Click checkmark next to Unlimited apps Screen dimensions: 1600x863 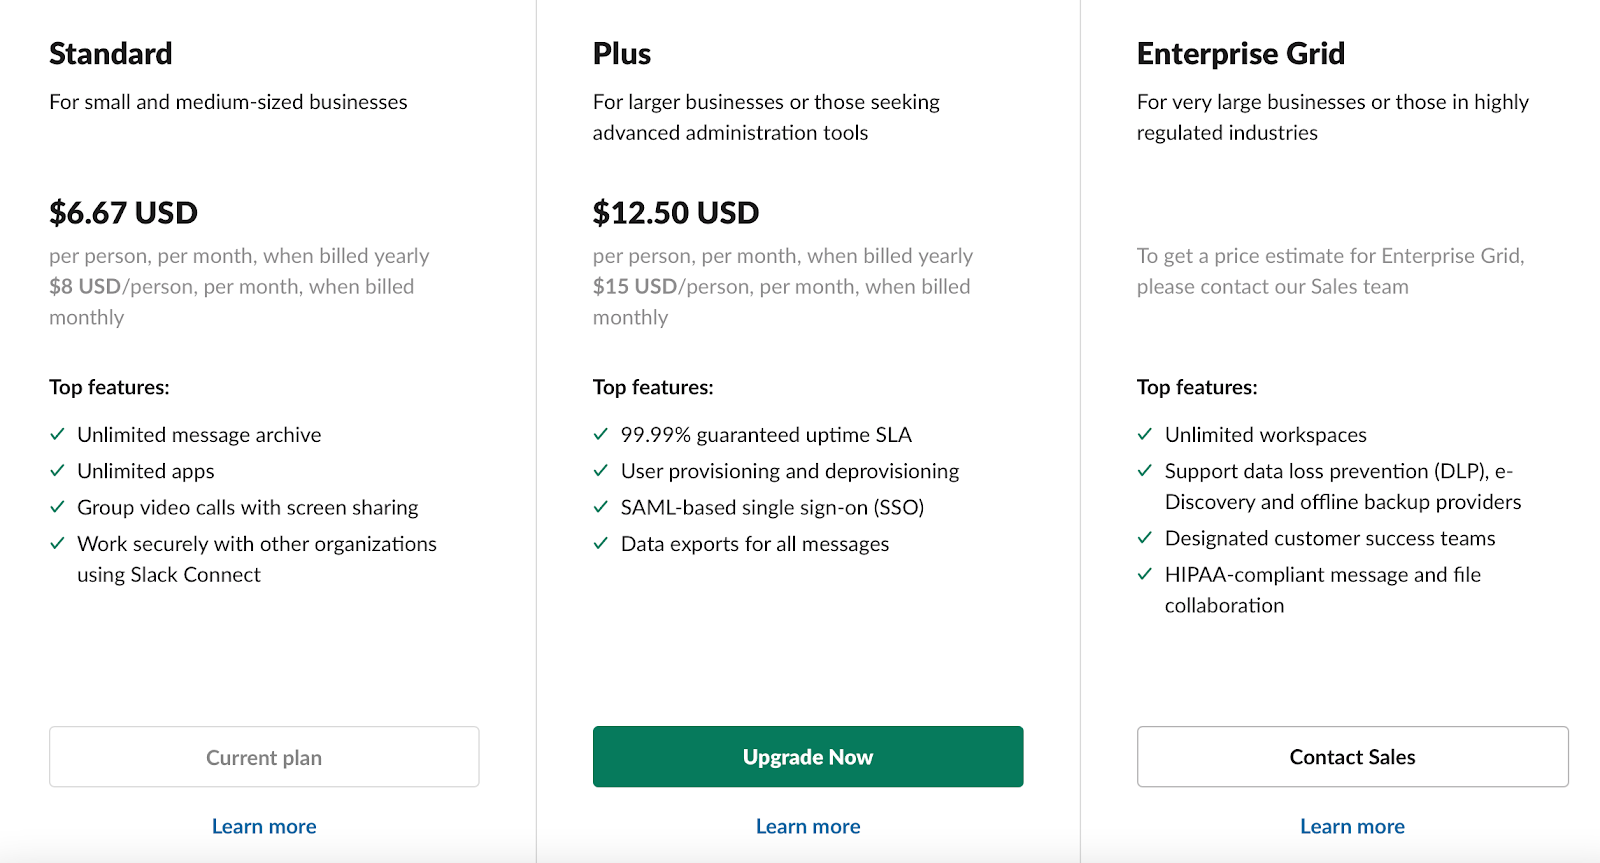(58, 470)
